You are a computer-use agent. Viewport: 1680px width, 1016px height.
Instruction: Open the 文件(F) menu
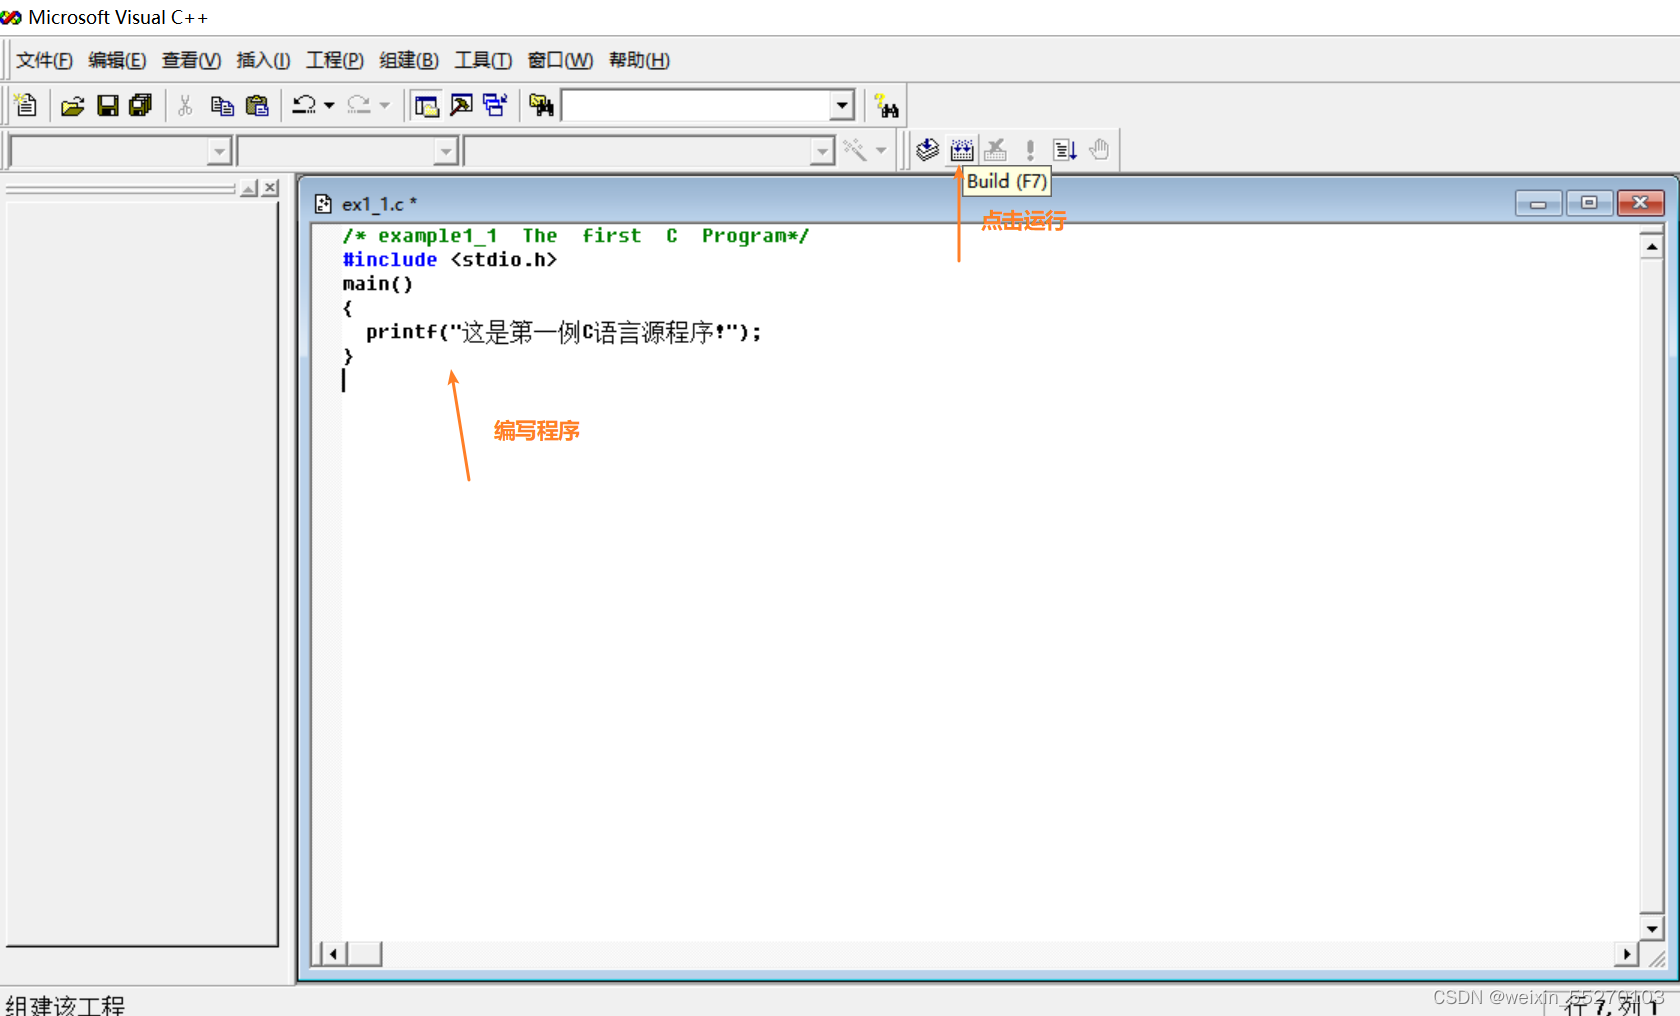(x=44, y=60)
